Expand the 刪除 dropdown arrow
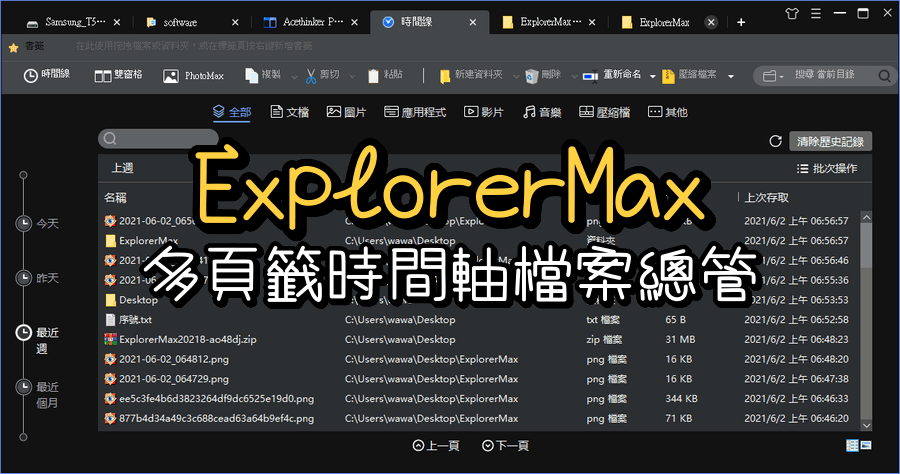This screenshot has width=900, height=474. click(x=574, y=76)
